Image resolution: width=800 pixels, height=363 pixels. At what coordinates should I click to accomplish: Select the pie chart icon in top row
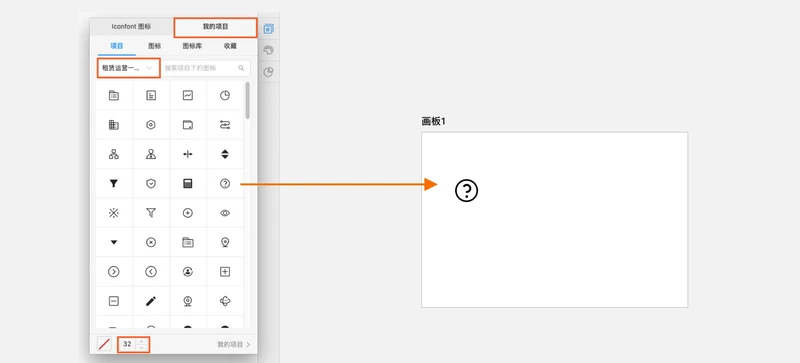tap(225, 95)
